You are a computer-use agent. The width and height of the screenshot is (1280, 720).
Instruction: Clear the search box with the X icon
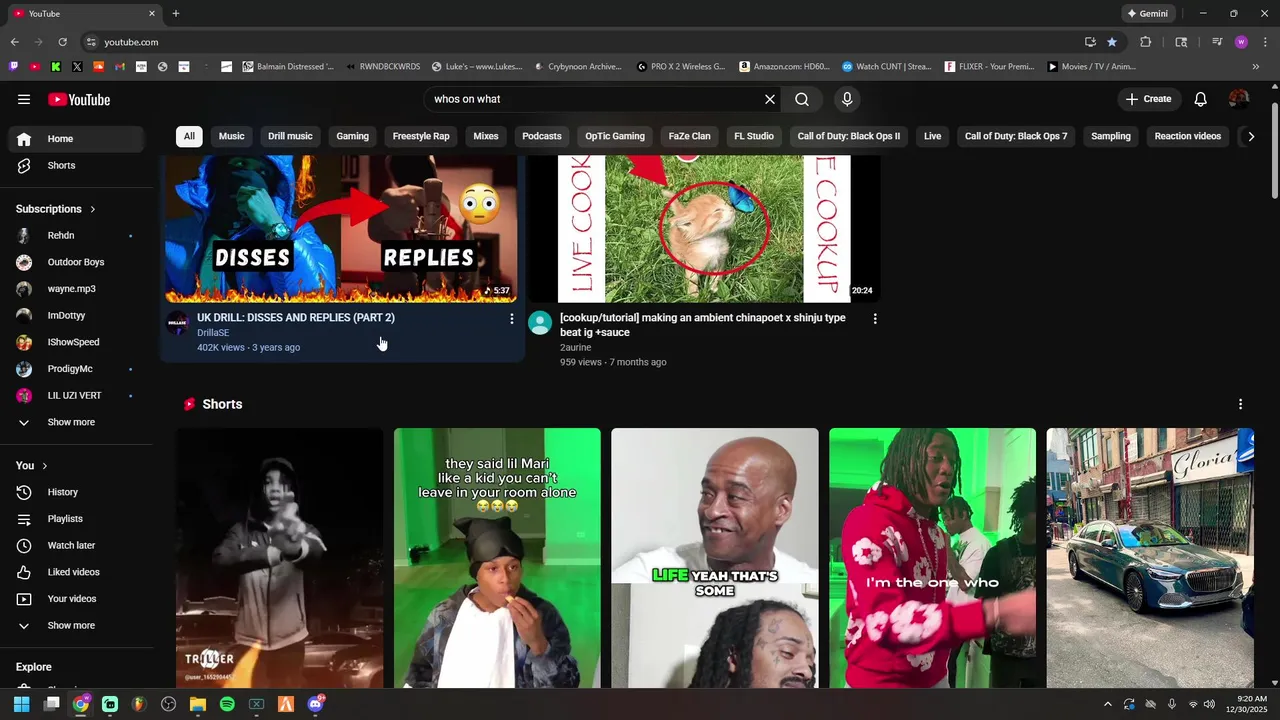(770, 99)
